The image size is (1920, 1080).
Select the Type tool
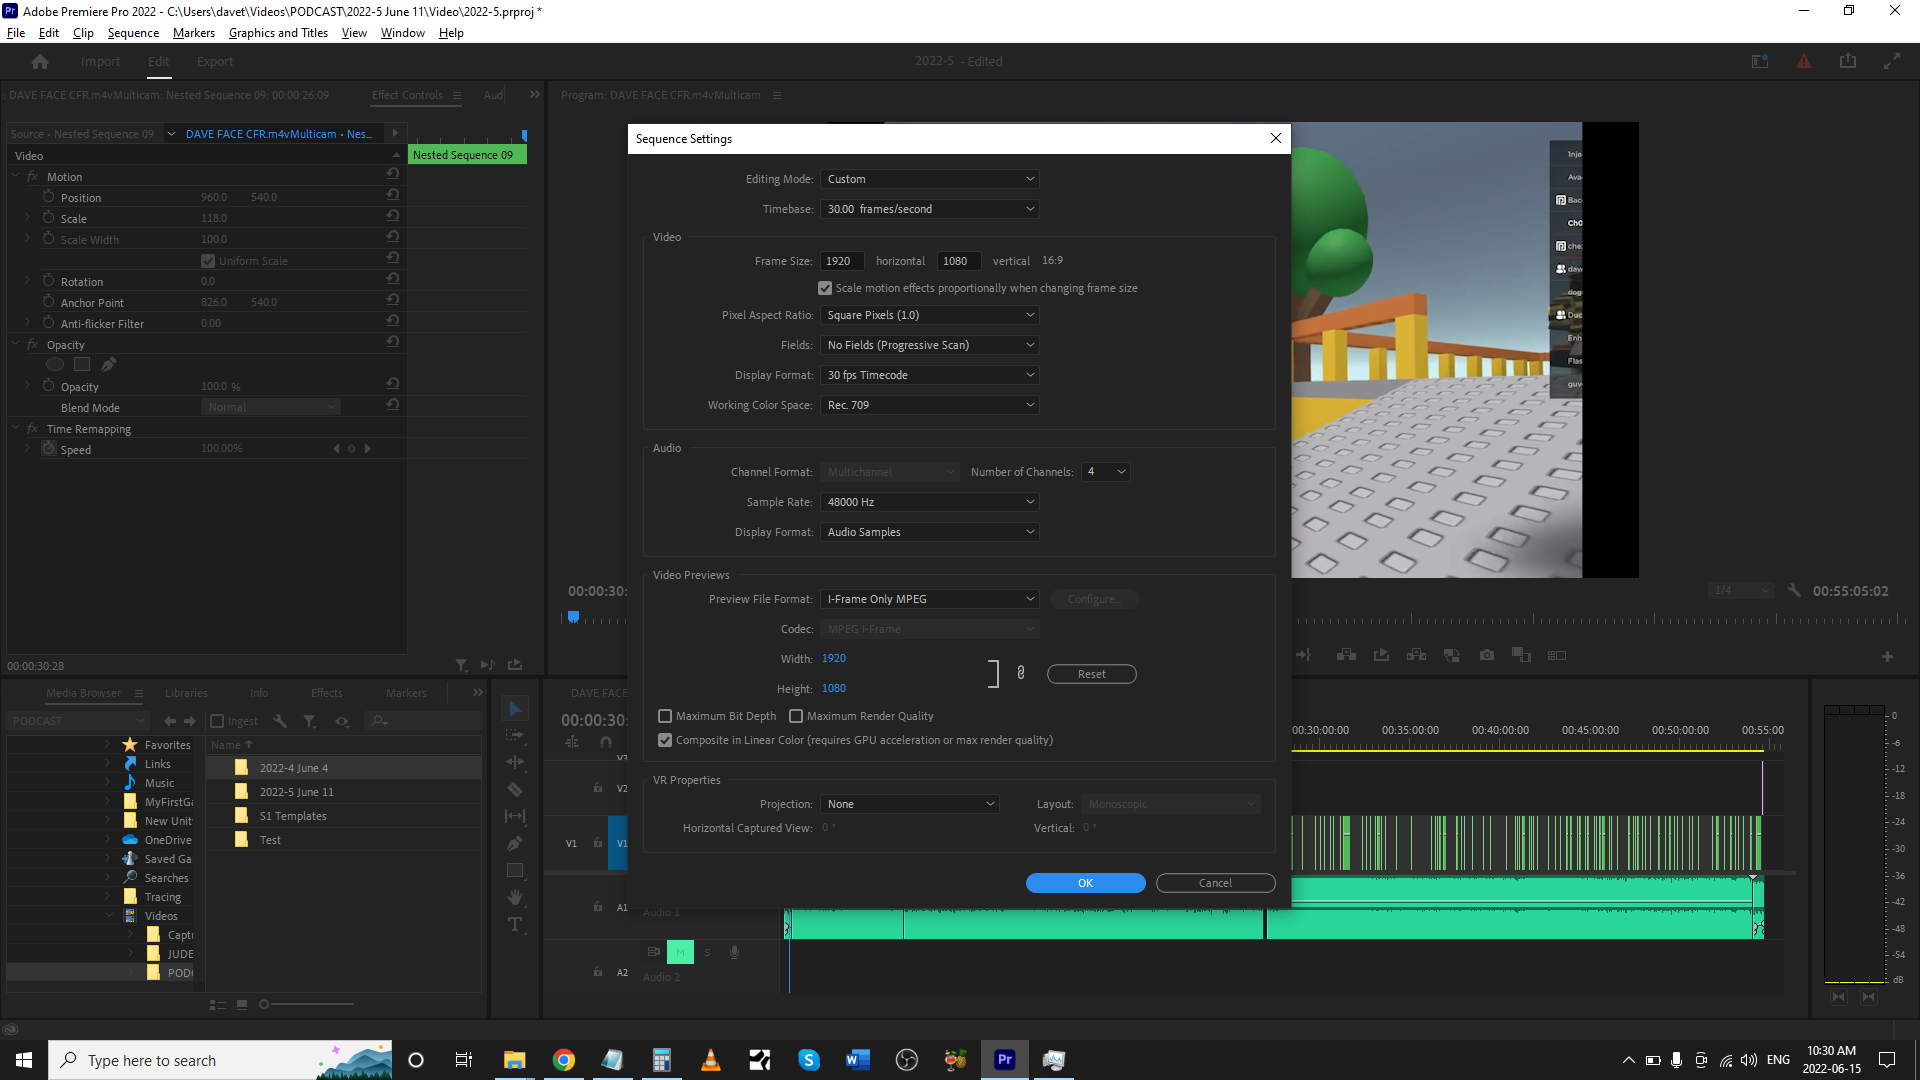pos(515,925)
